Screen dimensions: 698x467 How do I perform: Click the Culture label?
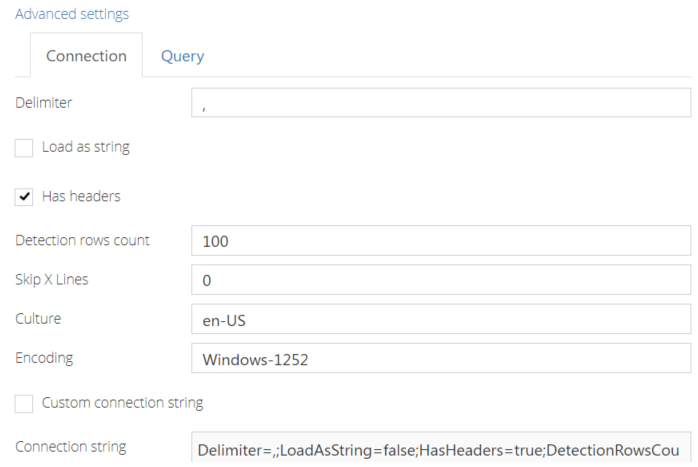(x=38, y=319)
